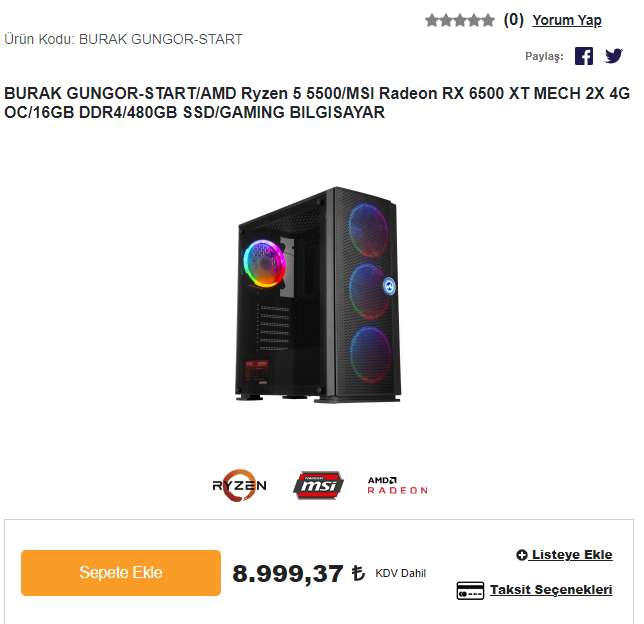Click the Listeye Ekle link text

(x=572, y=555)
